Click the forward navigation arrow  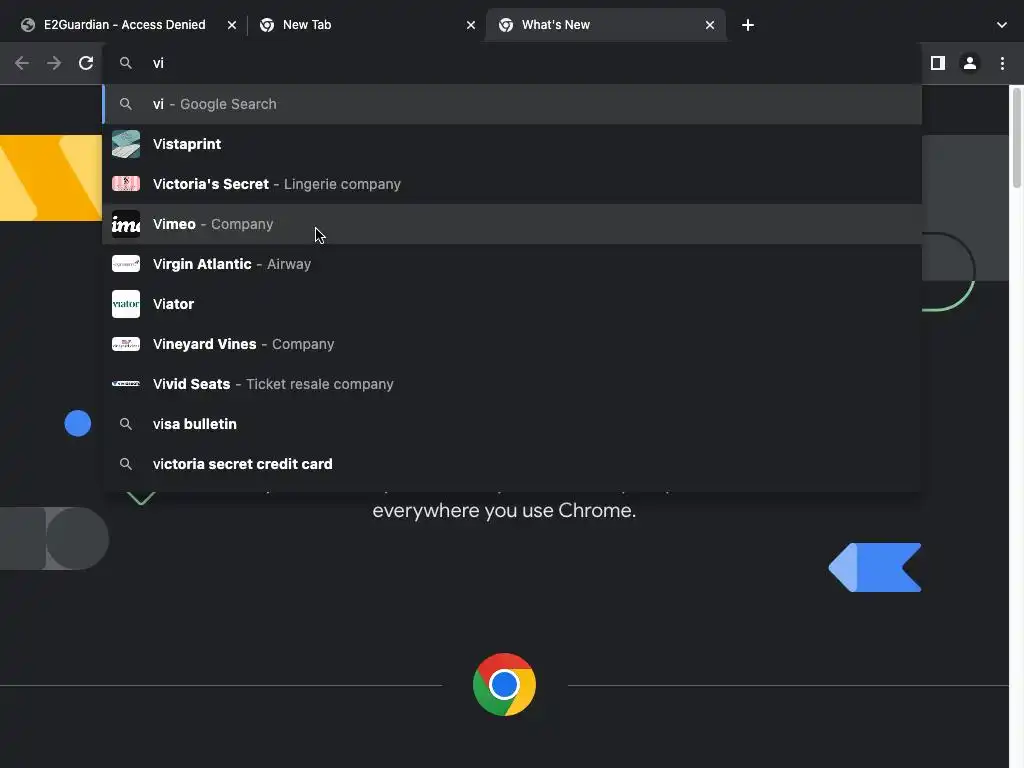pyautogui.click(x=54, y=63)
